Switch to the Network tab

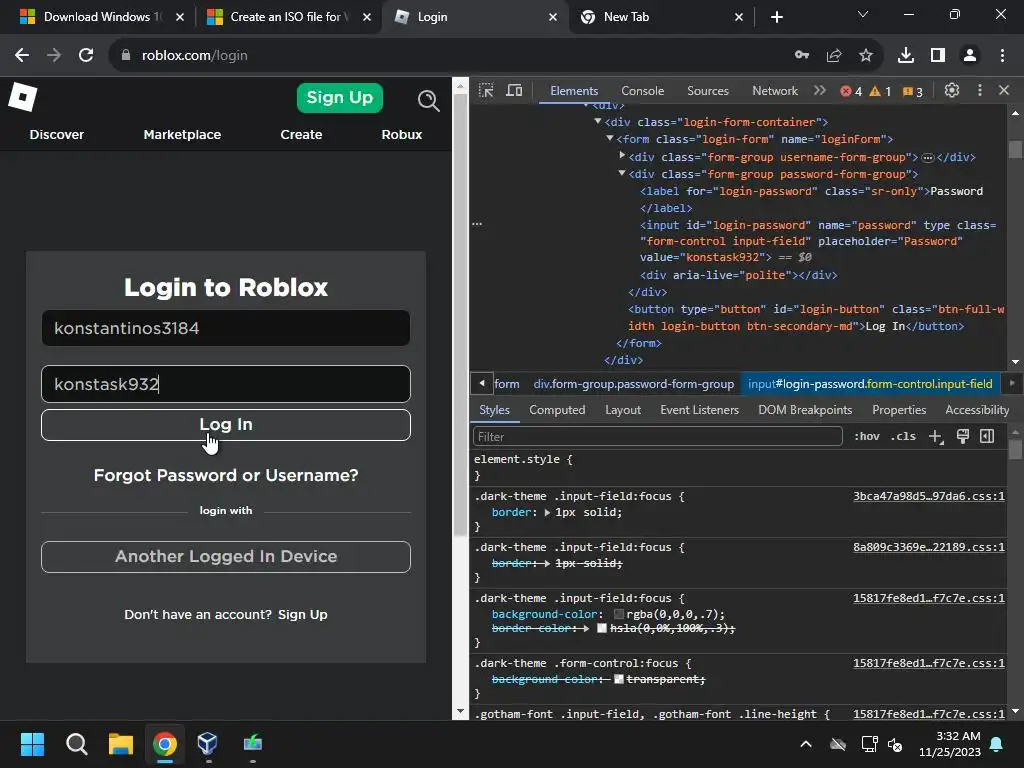coord(775,91)
